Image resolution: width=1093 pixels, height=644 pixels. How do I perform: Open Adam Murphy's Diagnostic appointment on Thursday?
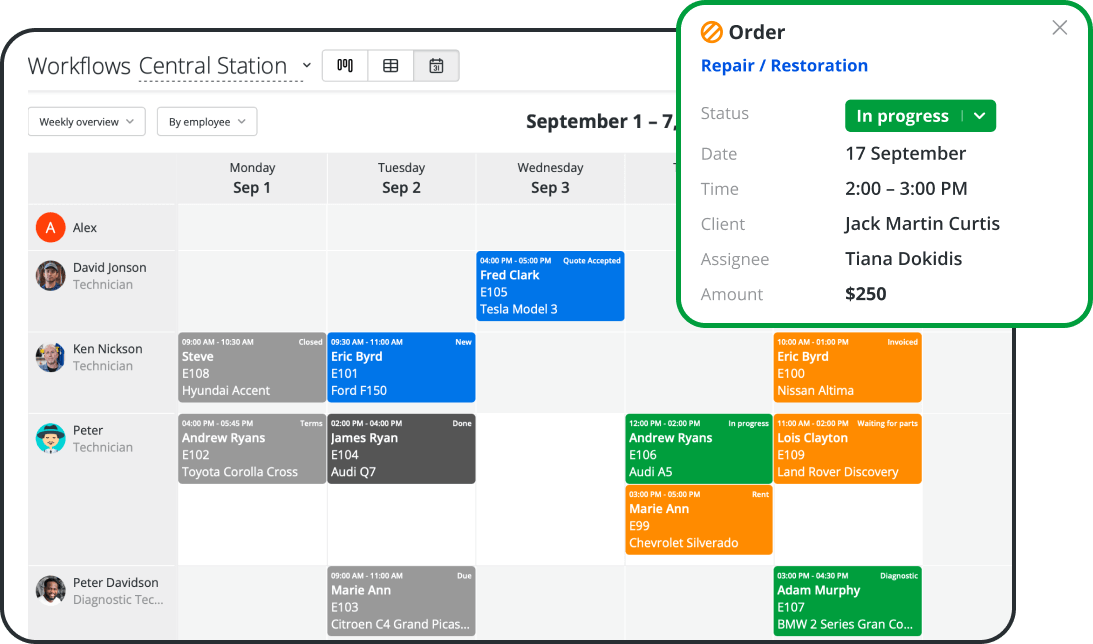(x=847, y=600)
